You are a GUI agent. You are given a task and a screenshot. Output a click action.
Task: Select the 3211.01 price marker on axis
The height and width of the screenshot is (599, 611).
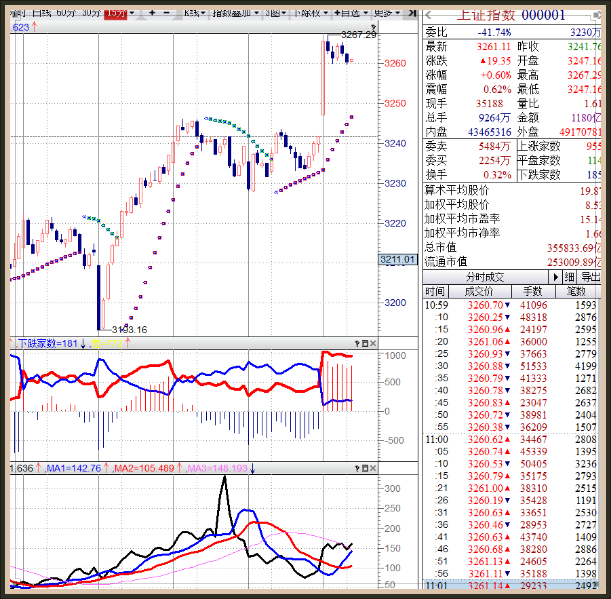click(397, 260)
